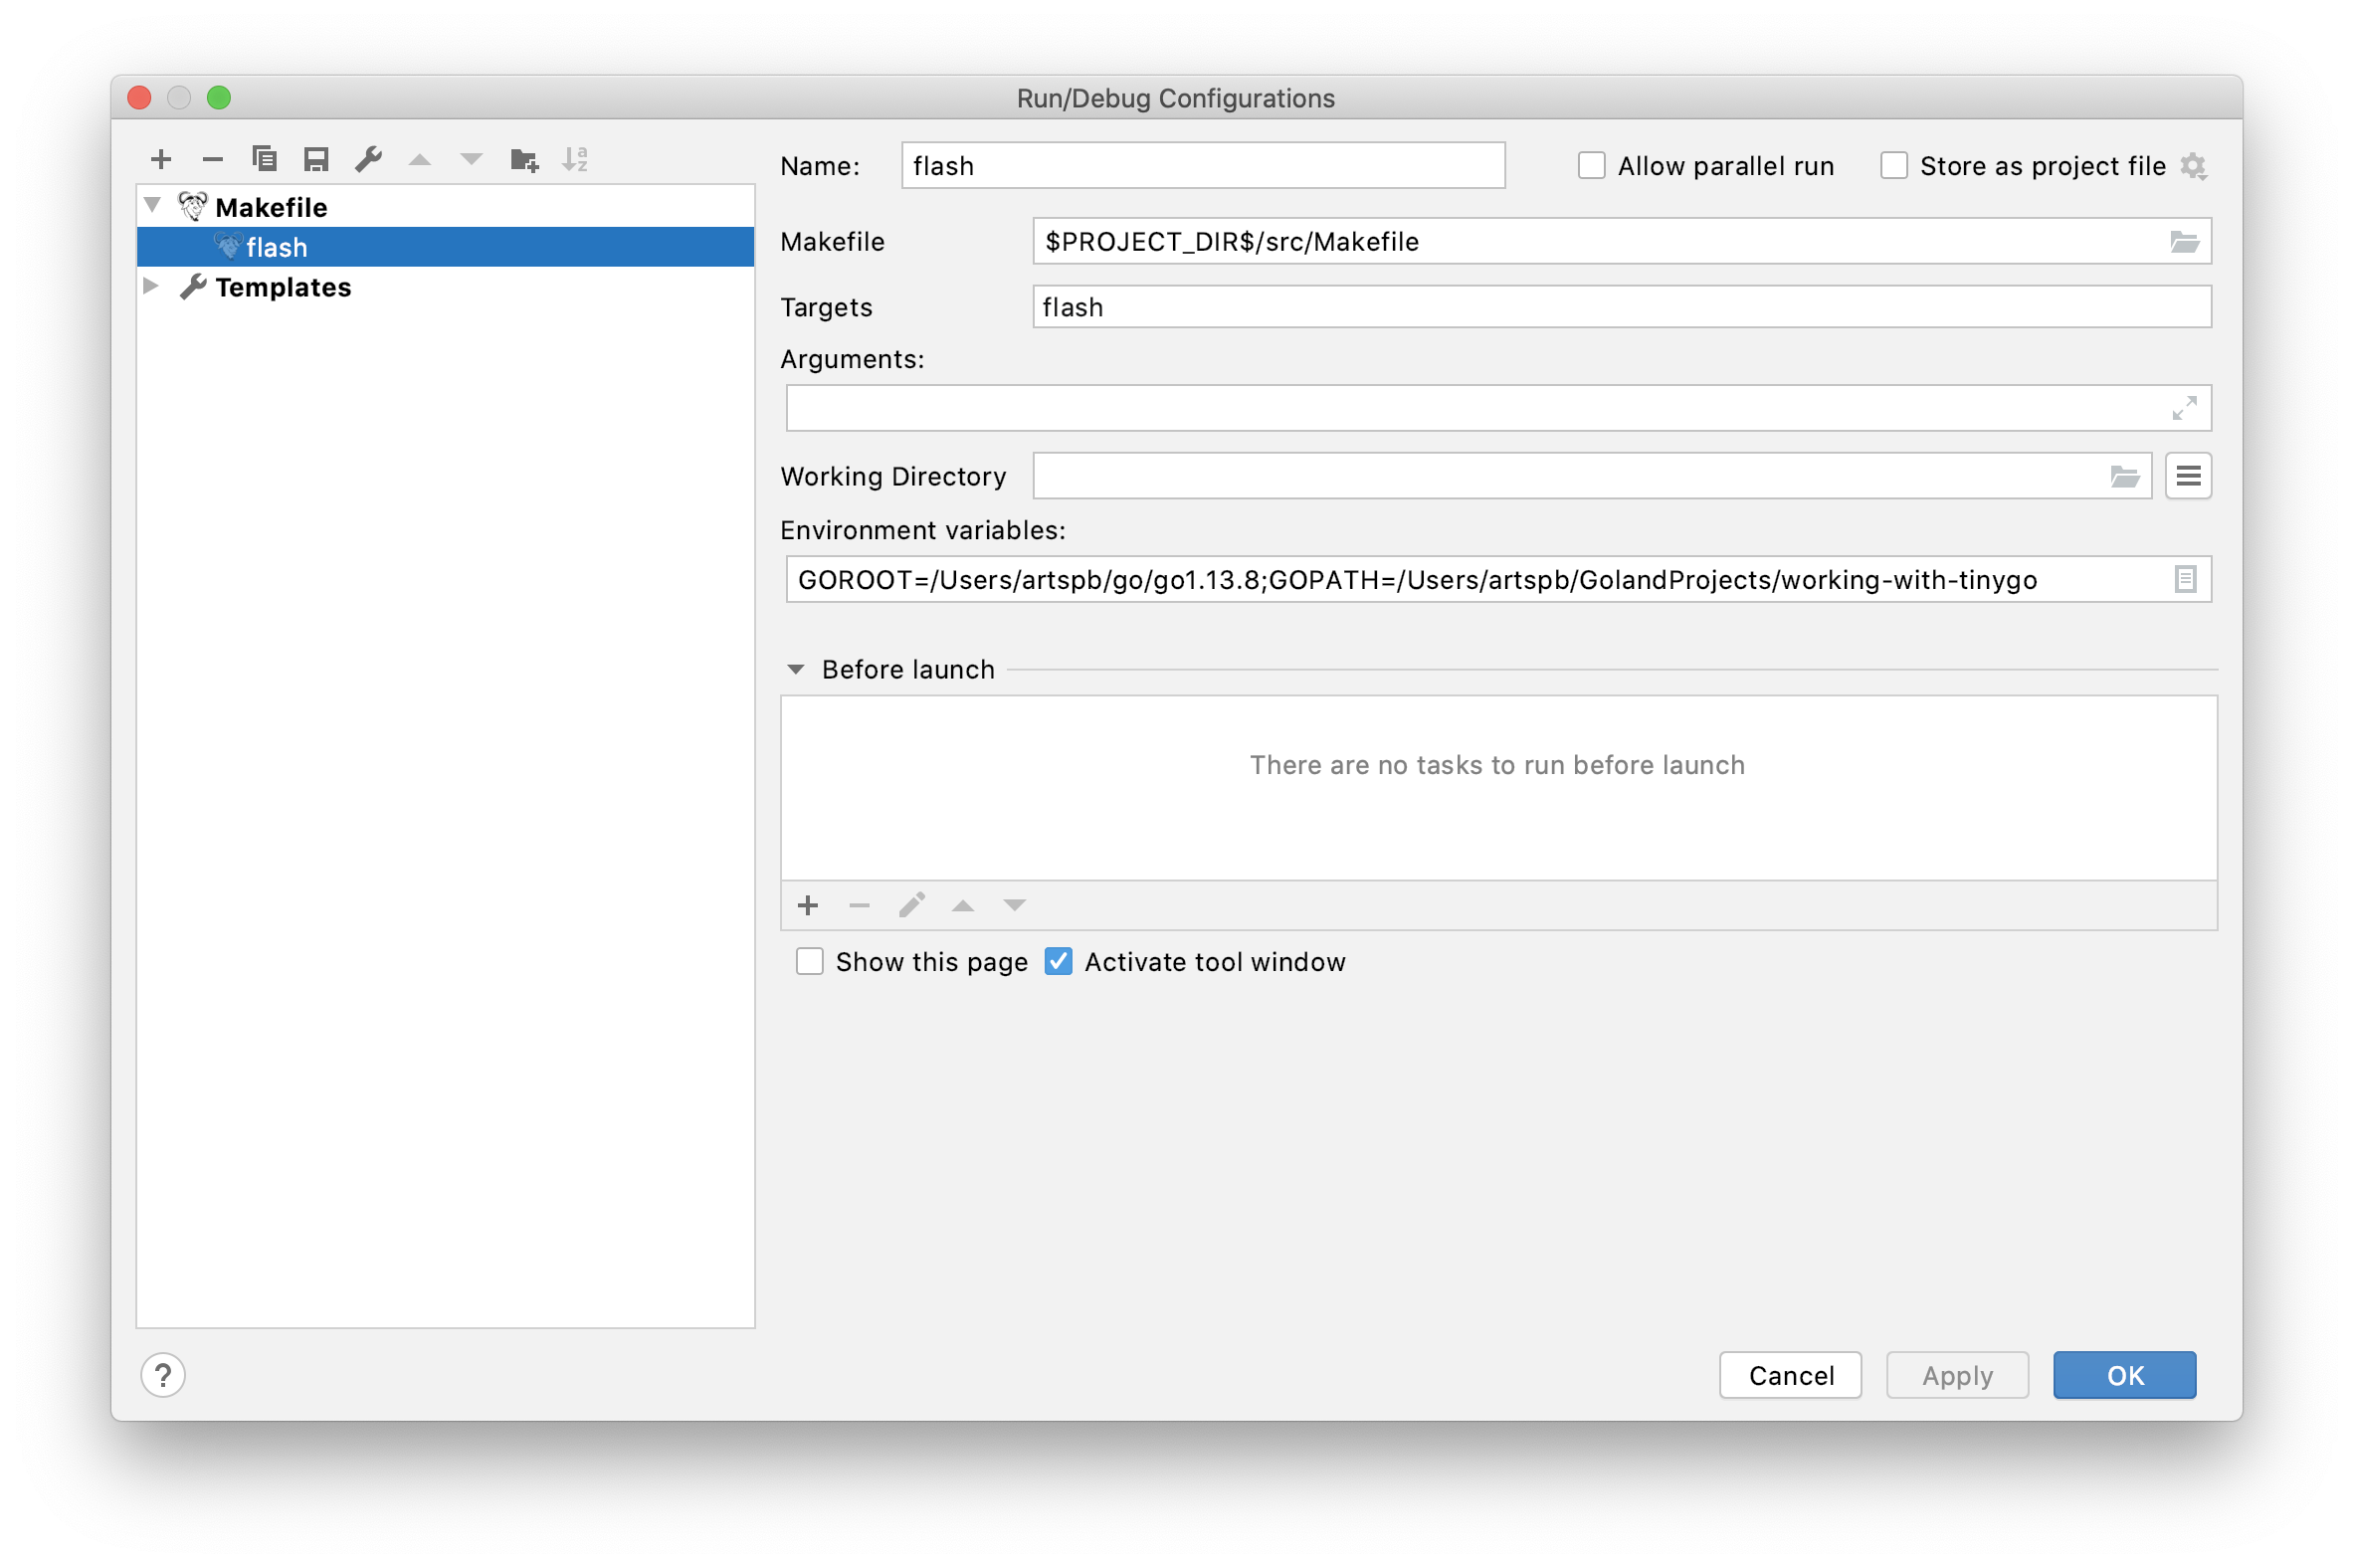Image resolution: width=2354 pixels, height=1568 pixels.
Task: Click the OK button
Action: point(2123,1376)
